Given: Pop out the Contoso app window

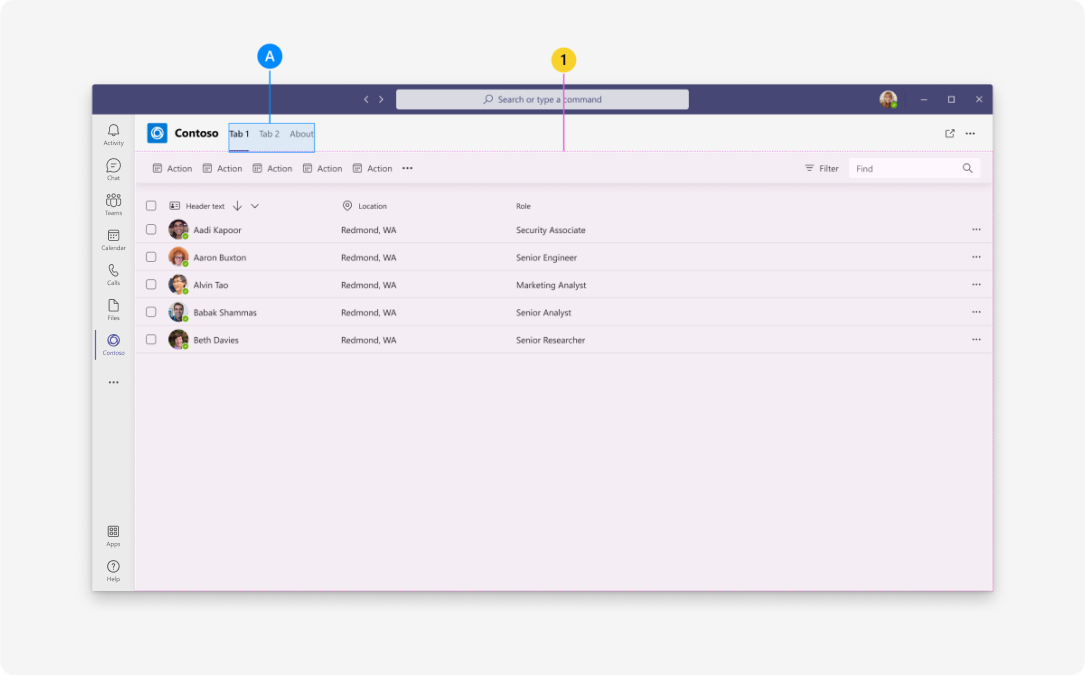Looking at the screenshot, I should [950, 134].
